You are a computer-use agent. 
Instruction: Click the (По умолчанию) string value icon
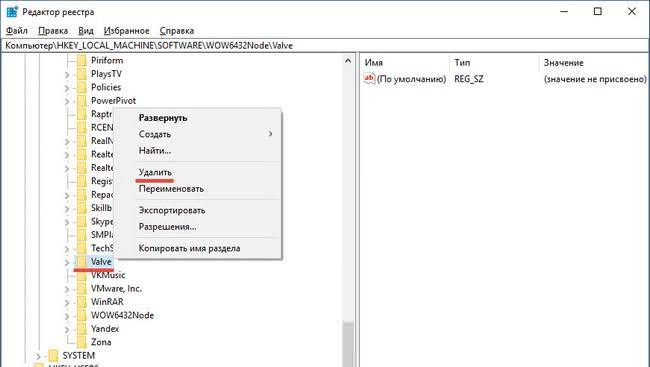(x=369, y=78)
